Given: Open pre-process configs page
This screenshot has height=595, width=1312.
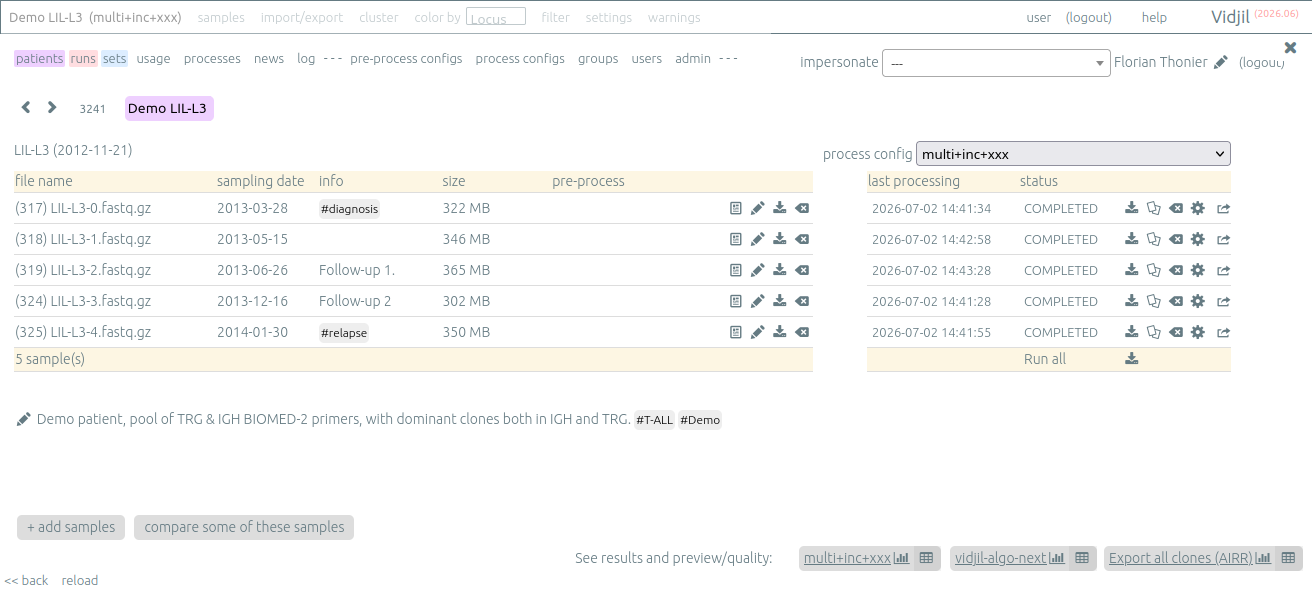Looking at the screenshot, I should point(406,59).
